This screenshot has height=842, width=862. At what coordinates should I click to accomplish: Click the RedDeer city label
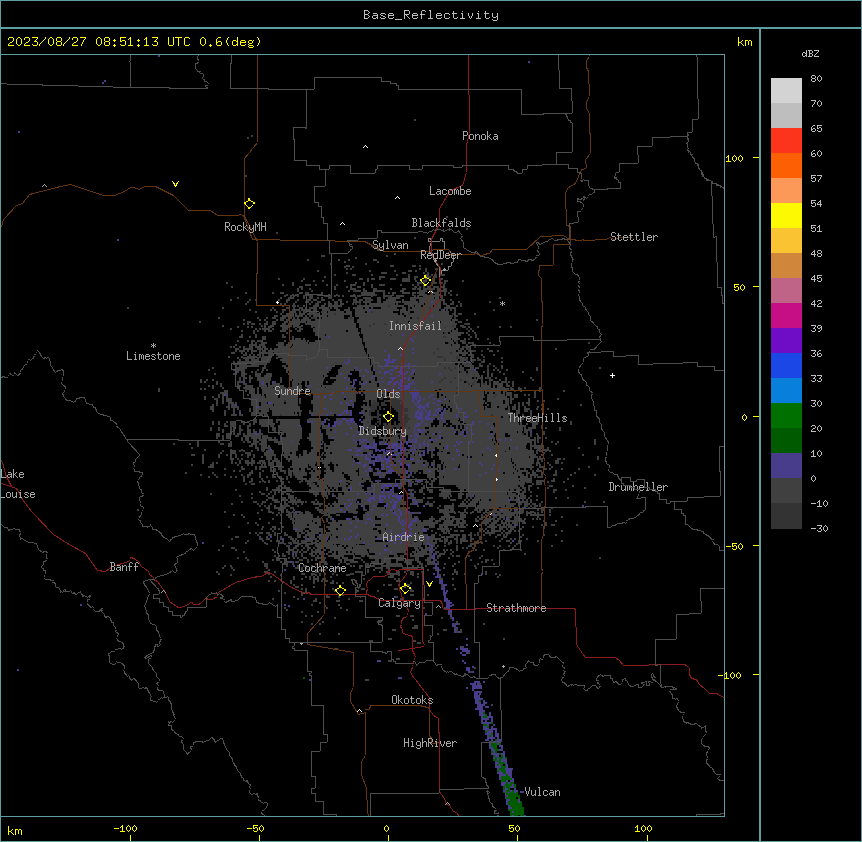[440, 255]
